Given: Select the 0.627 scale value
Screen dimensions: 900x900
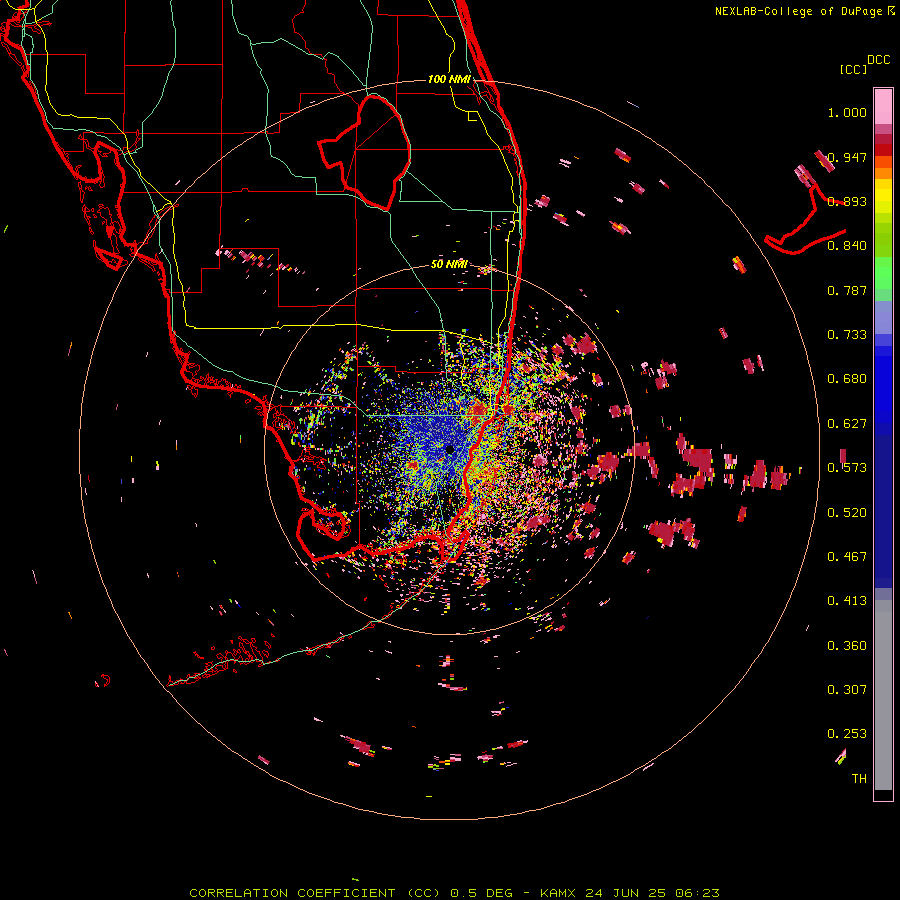Looking at the screenshot, I should click(847, 424).
